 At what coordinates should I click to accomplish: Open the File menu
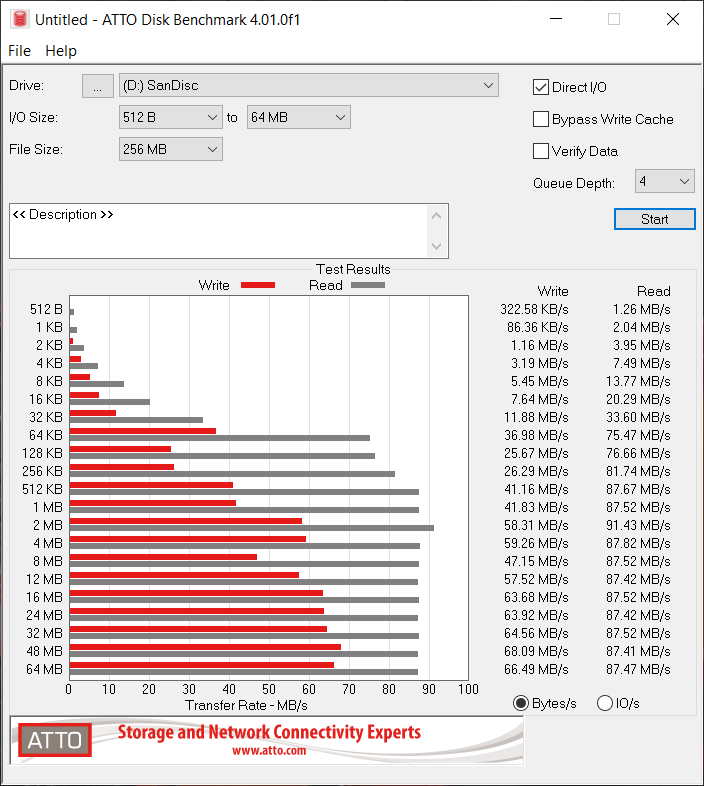coord(20,51)
